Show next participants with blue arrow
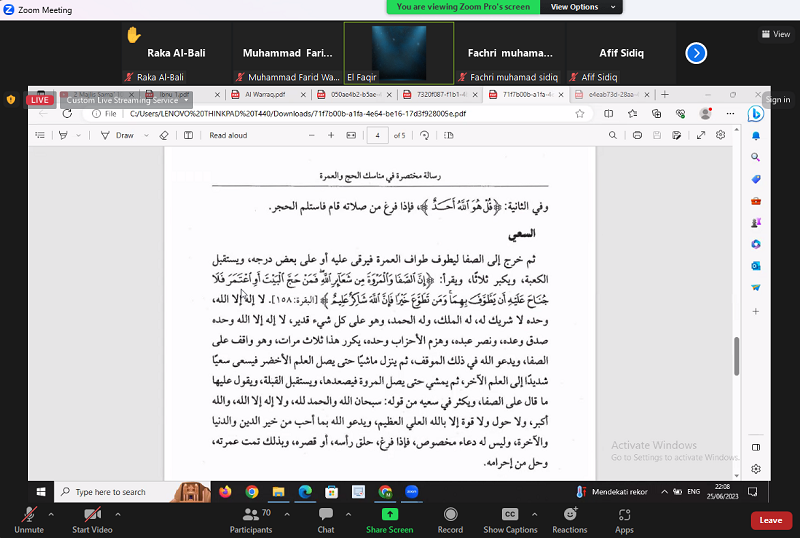Screen dimensions: 800x538 [x=696, y=53]
